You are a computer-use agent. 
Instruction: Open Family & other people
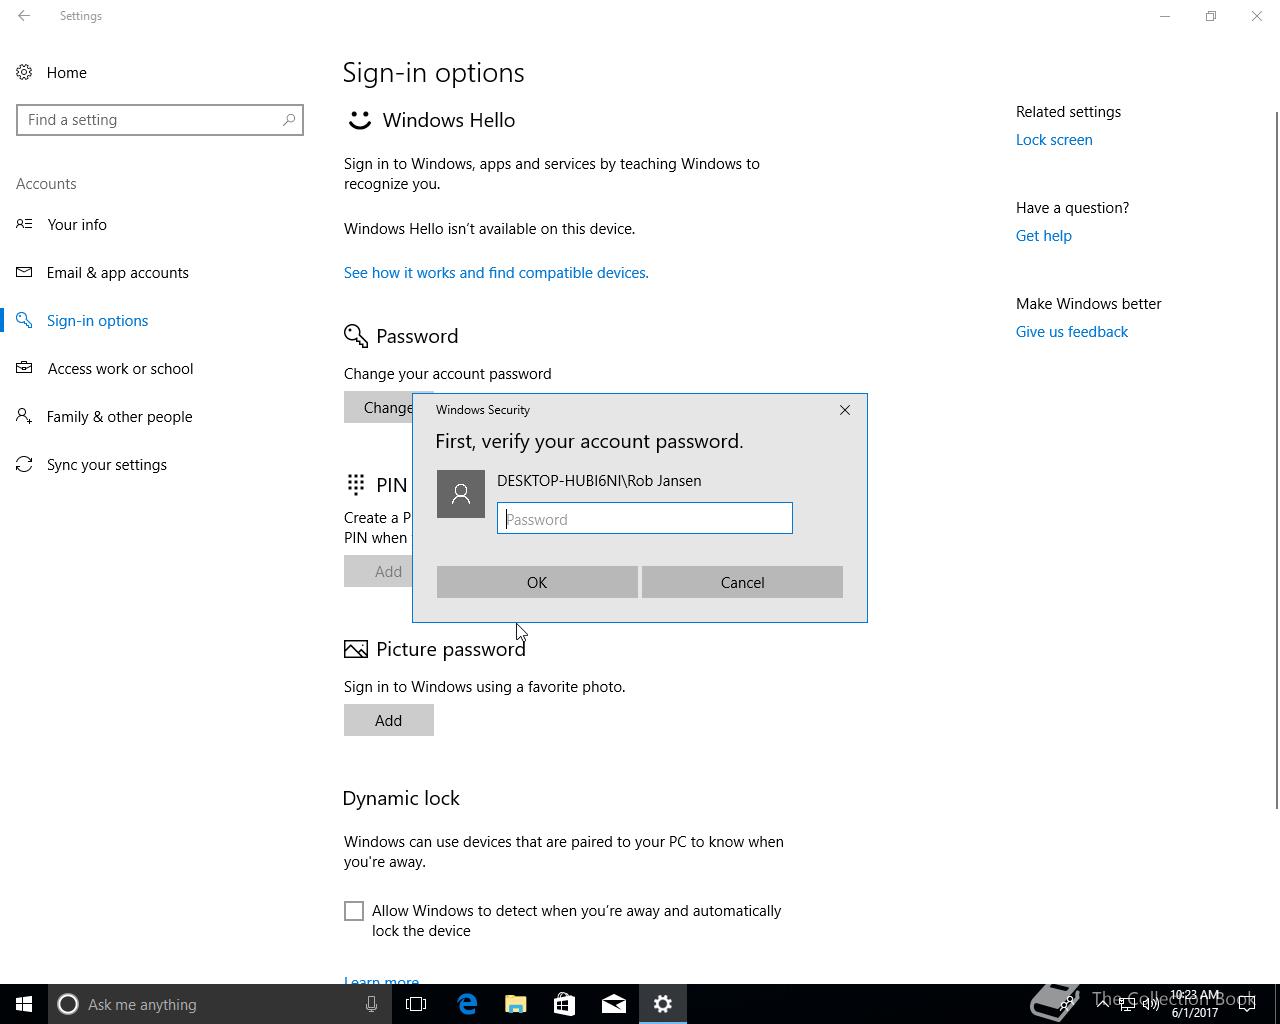(119, 417)
